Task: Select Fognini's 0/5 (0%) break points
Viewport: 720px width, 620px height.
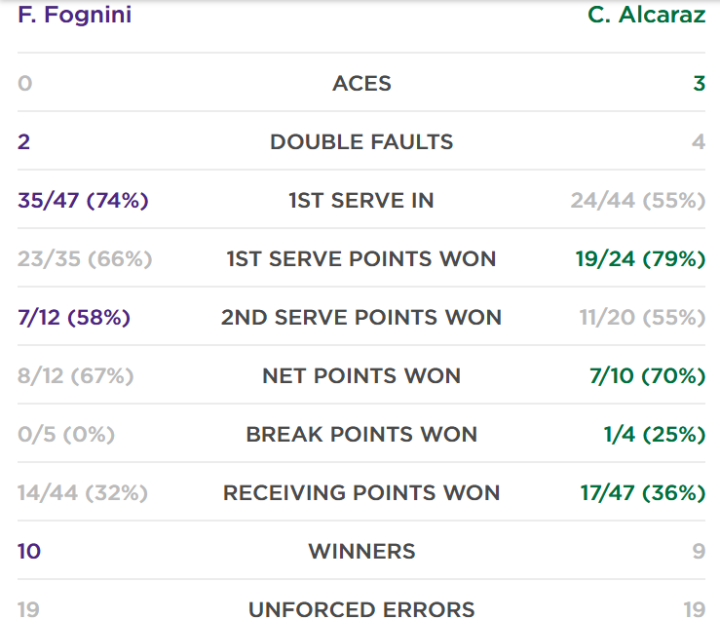Action: click(x=66, y=434)
